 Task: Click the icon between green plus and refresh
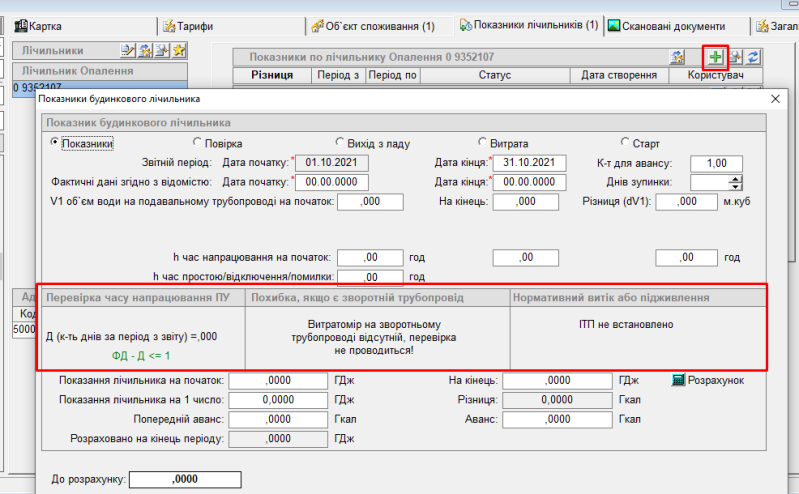click(733, 57)
